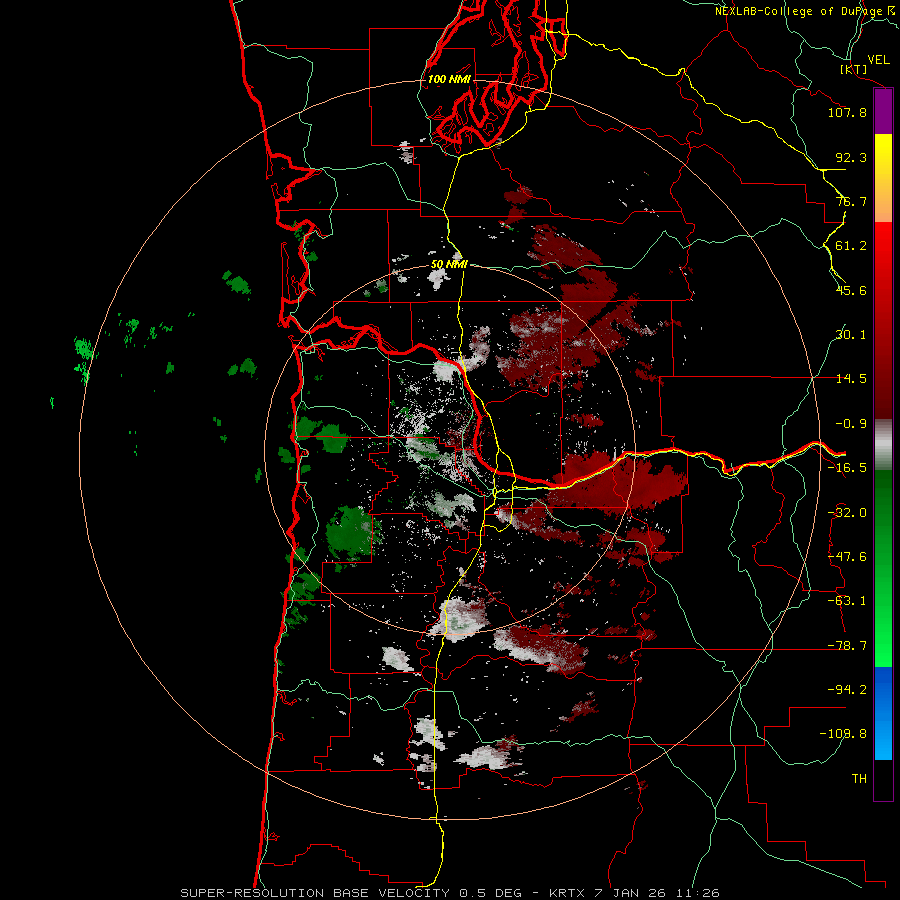Click the 107.8 velocity scale value
900x900 pixels.
847,112
